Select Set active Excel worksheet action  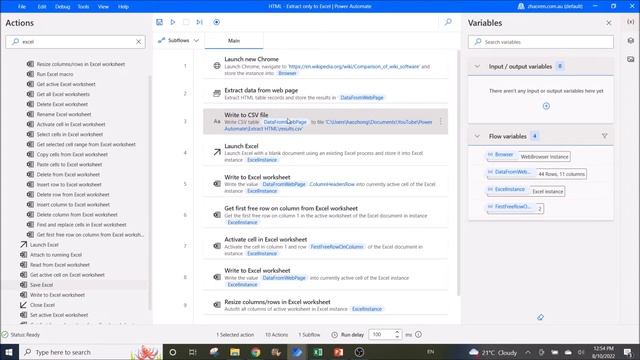(59, 315)
